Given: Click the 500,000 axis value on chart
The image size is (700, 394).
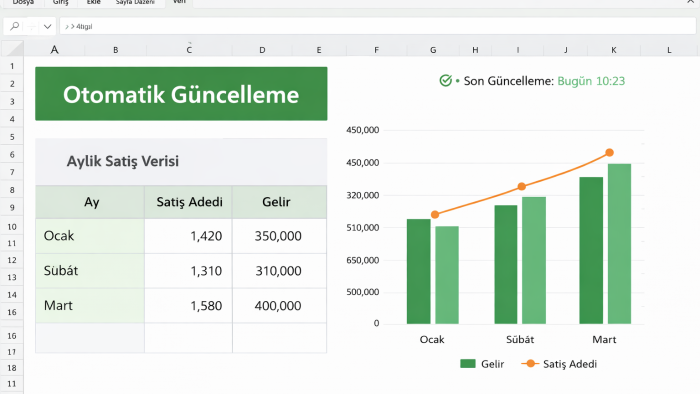Looking at the screenshot, I should coord(362,292).
